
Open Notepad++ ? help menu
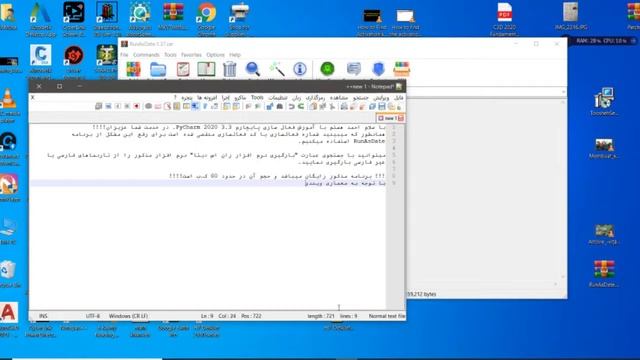tap(176, 98)
